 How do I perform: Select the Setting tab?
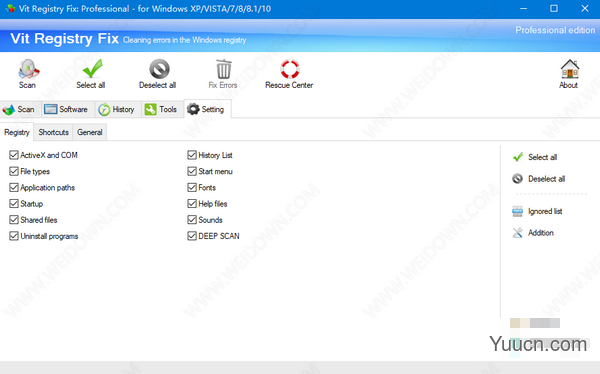(x=207, y=109)
